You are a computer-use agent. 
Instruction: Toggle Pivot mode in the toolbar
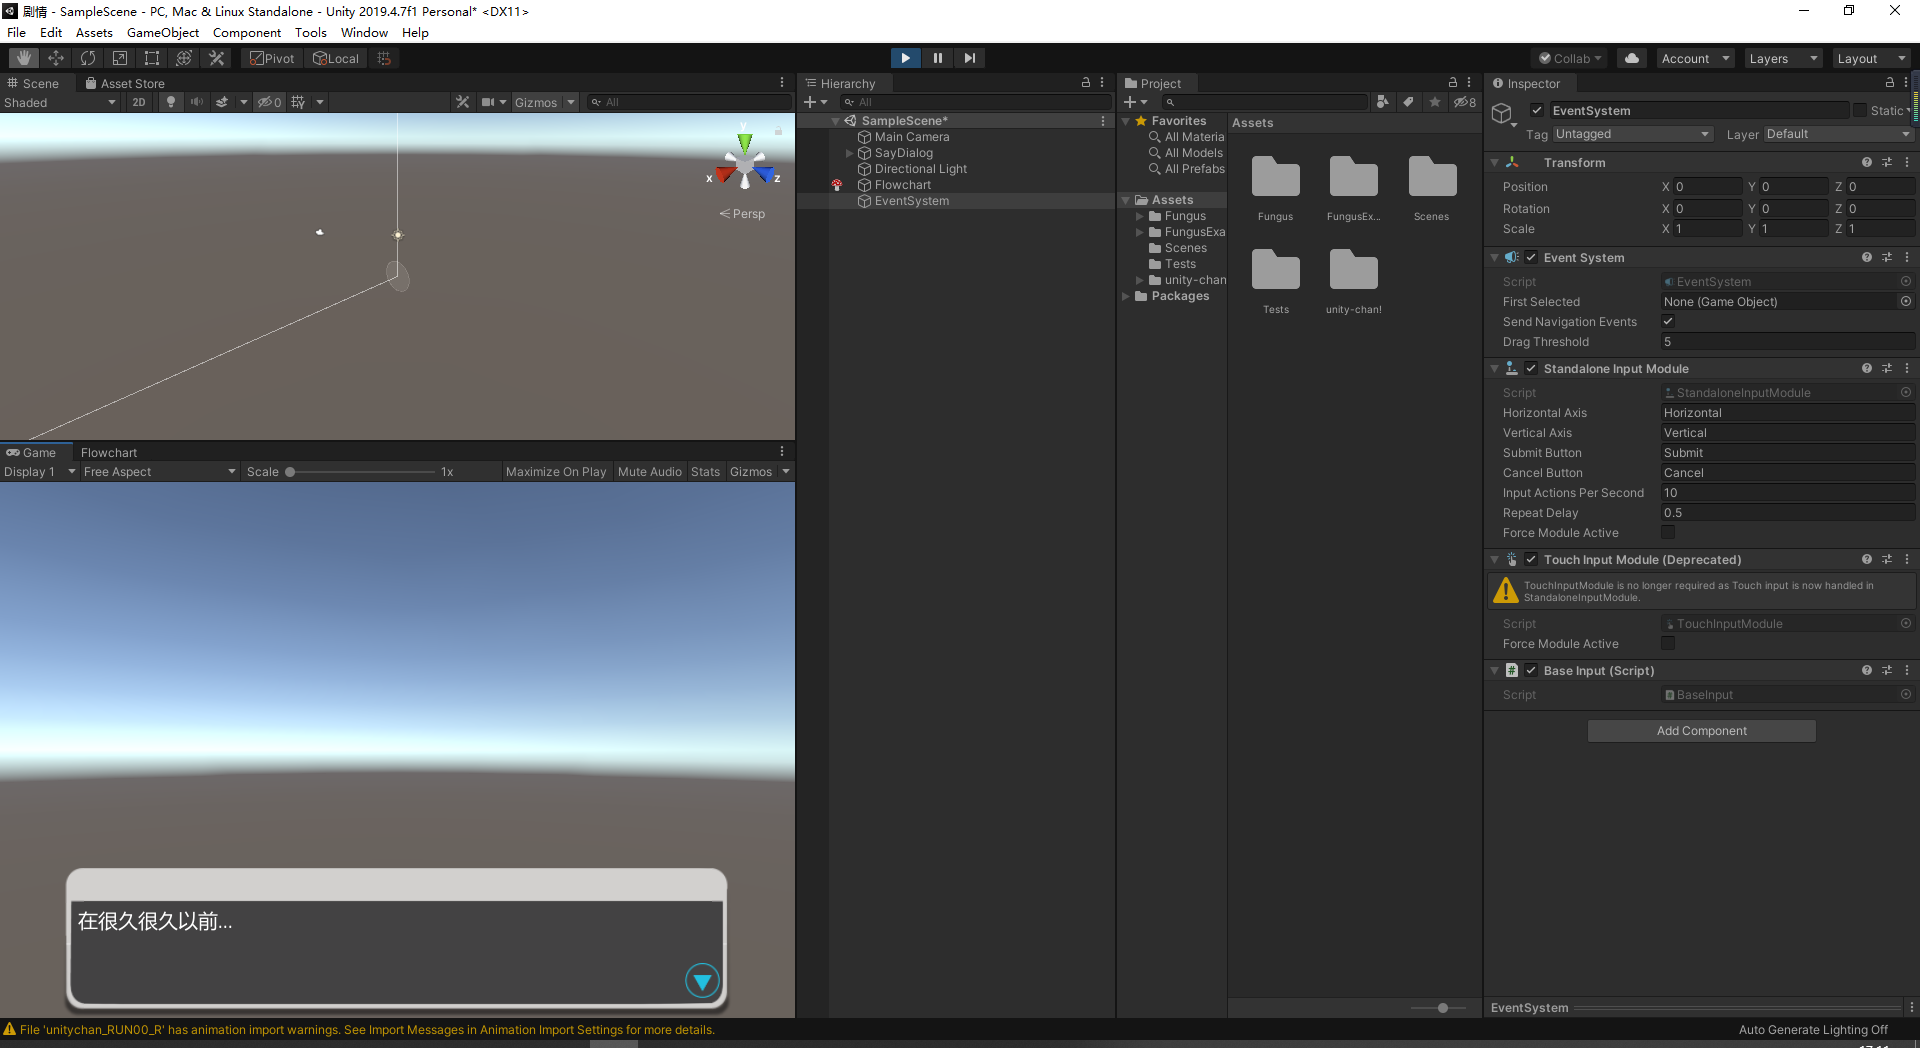click(x=270, y=57)
